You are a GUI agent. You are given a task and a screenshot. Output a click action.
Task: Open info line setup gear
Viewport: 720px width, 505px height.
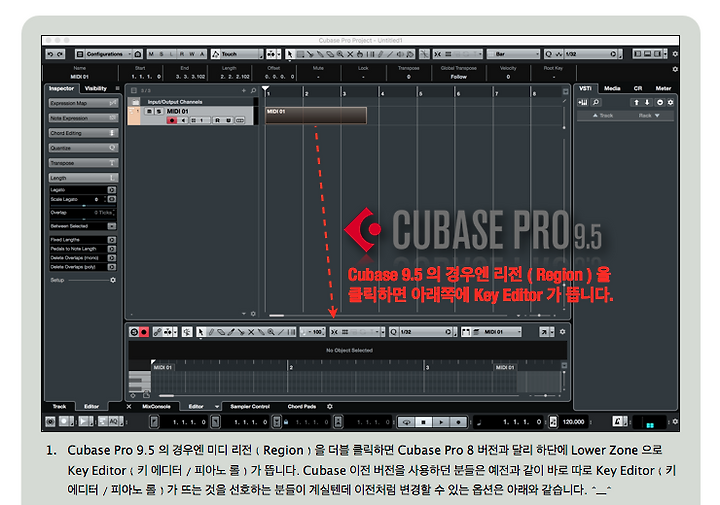675,69
